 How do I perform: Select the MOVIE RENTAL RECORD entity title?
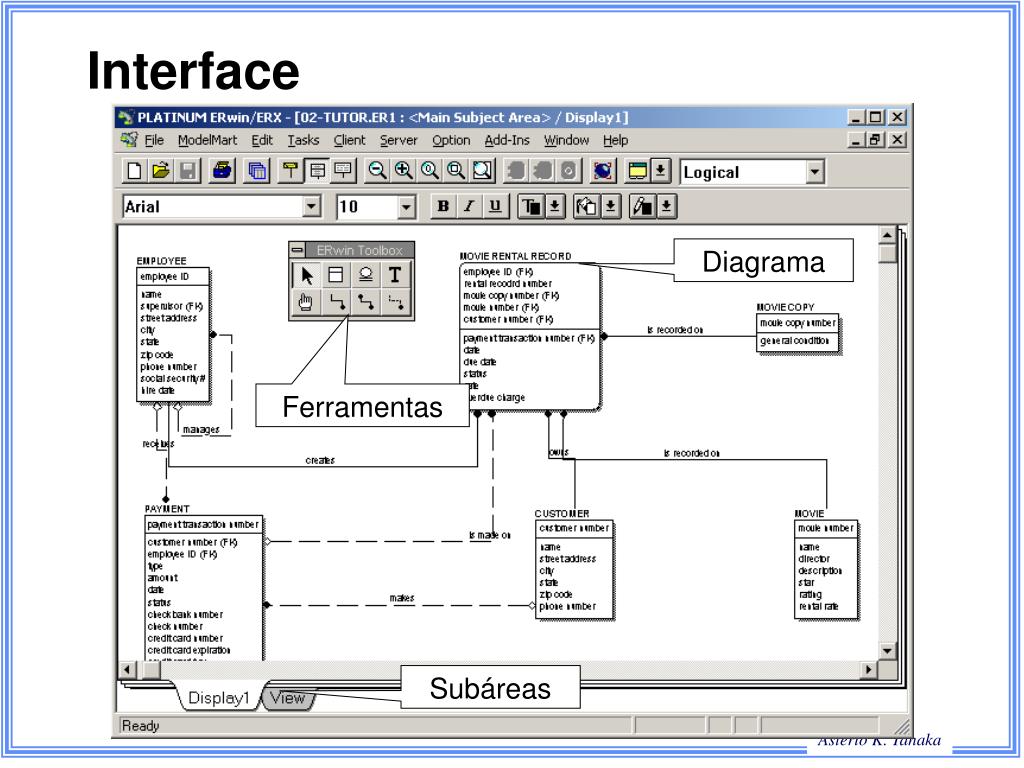click(515, 256)
